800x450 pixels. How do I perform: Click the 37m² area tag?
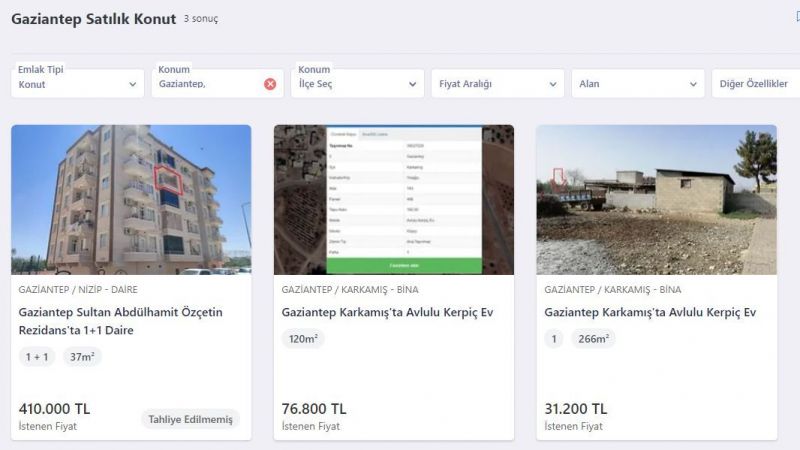tap(82, 357)
